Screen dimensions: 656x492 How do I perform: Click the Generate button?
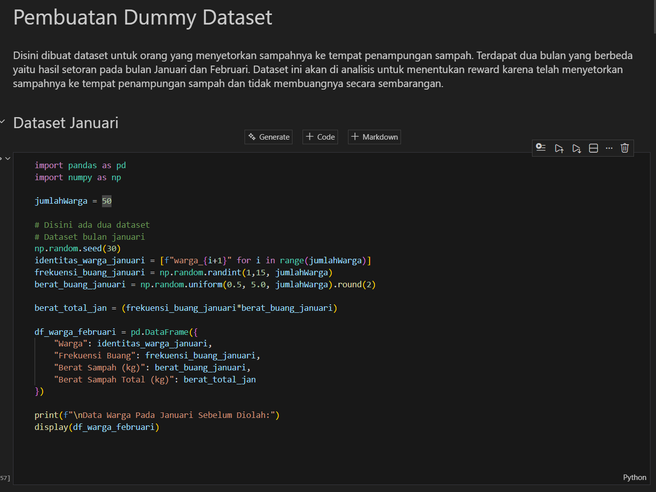(x=269, y=137)
